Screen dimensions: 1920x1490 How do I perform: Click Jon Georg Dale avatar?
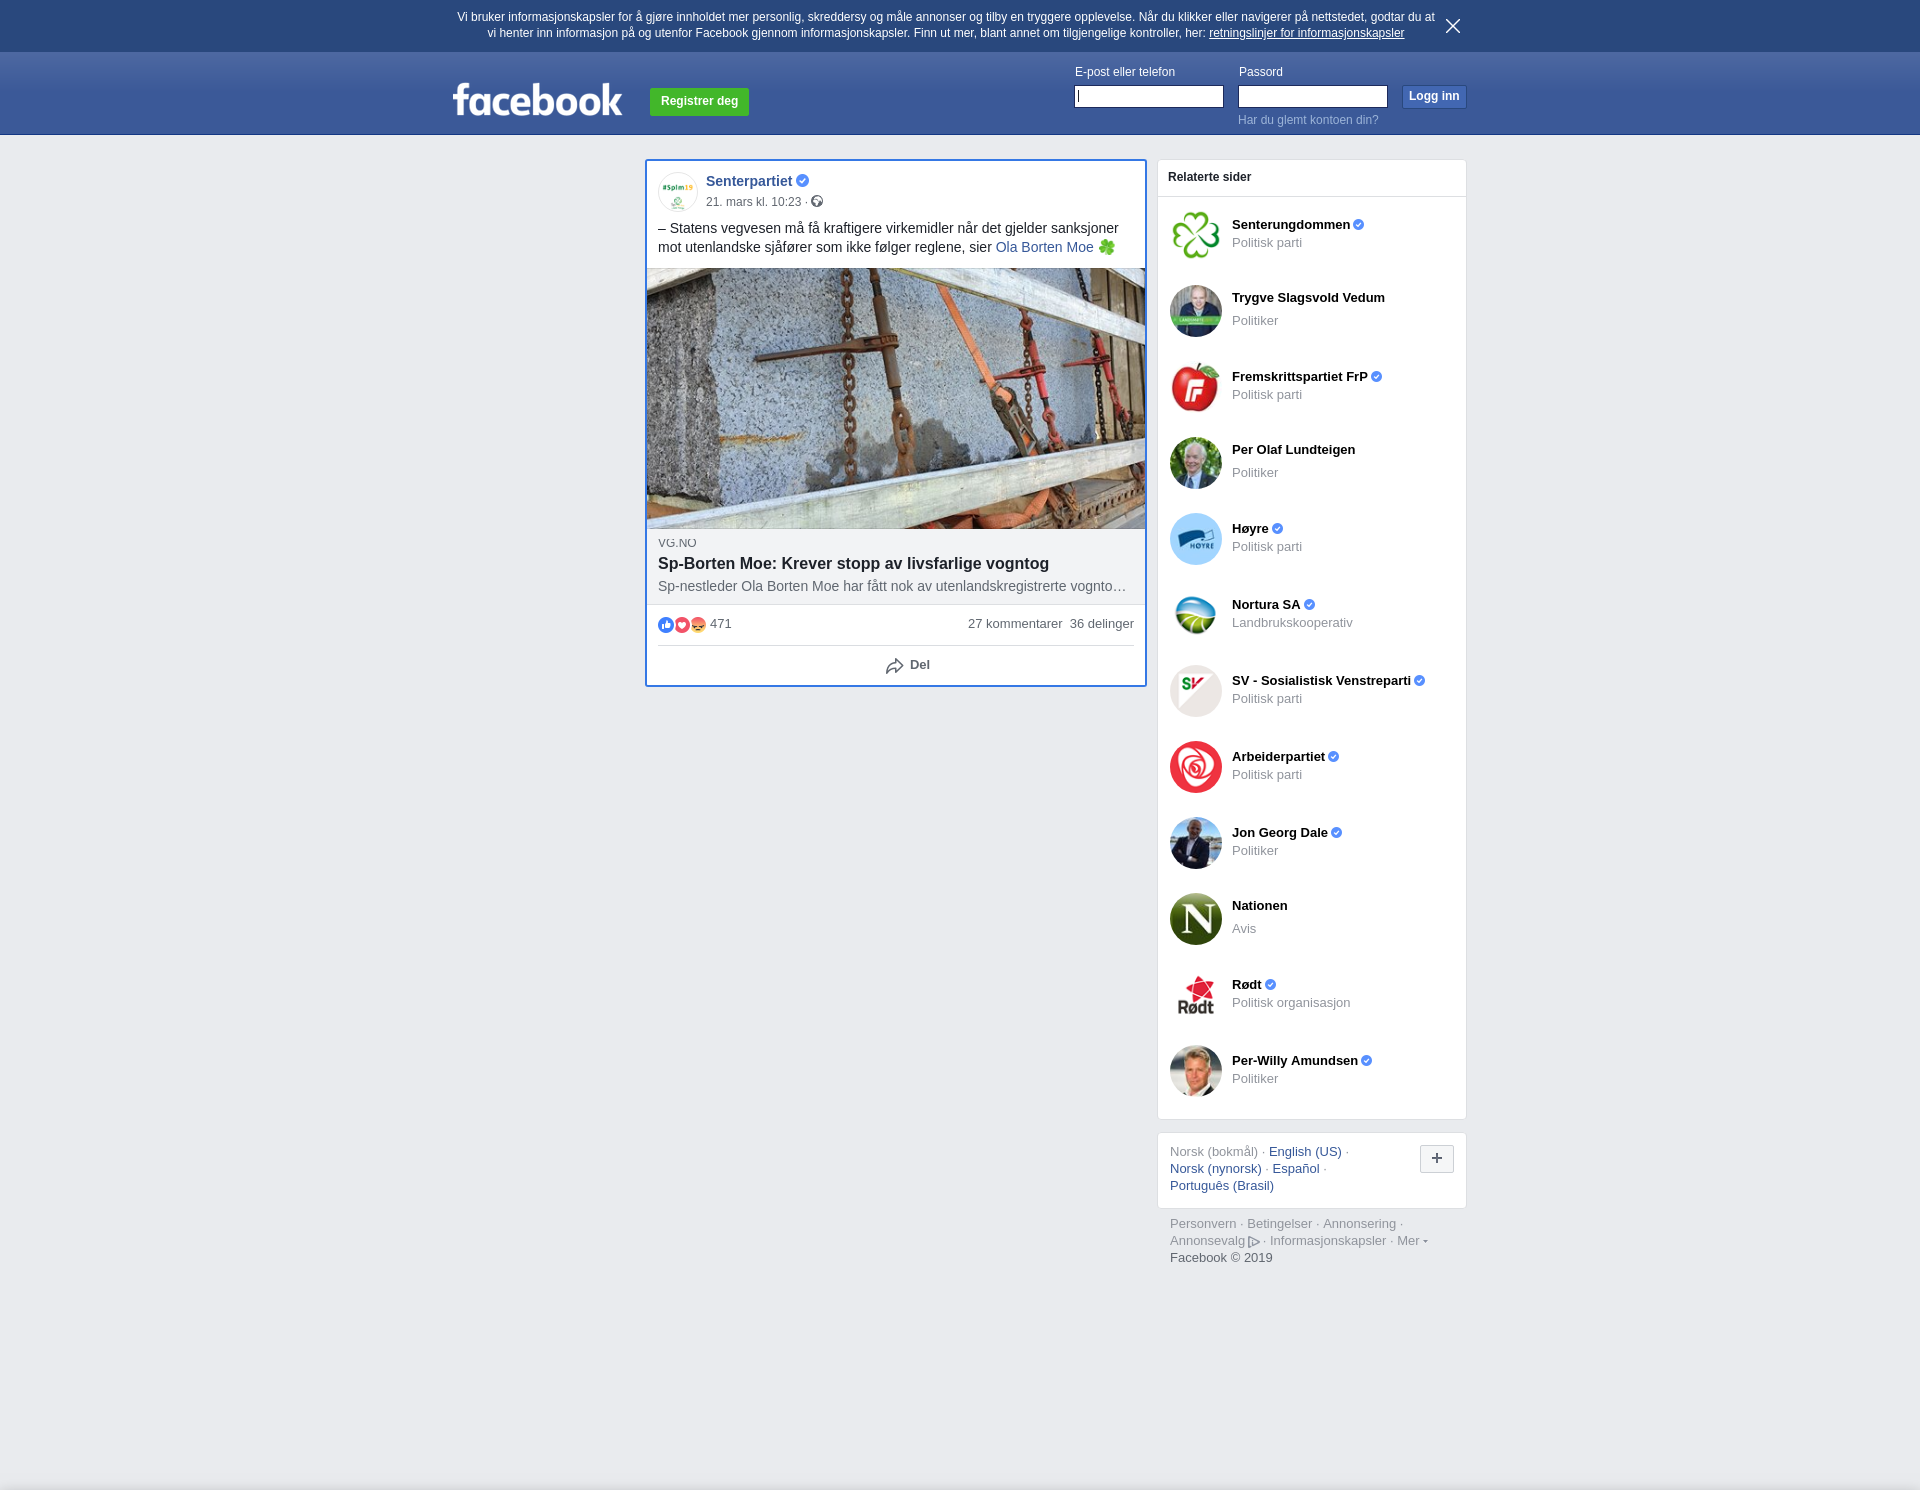[x=1196, y=843]
